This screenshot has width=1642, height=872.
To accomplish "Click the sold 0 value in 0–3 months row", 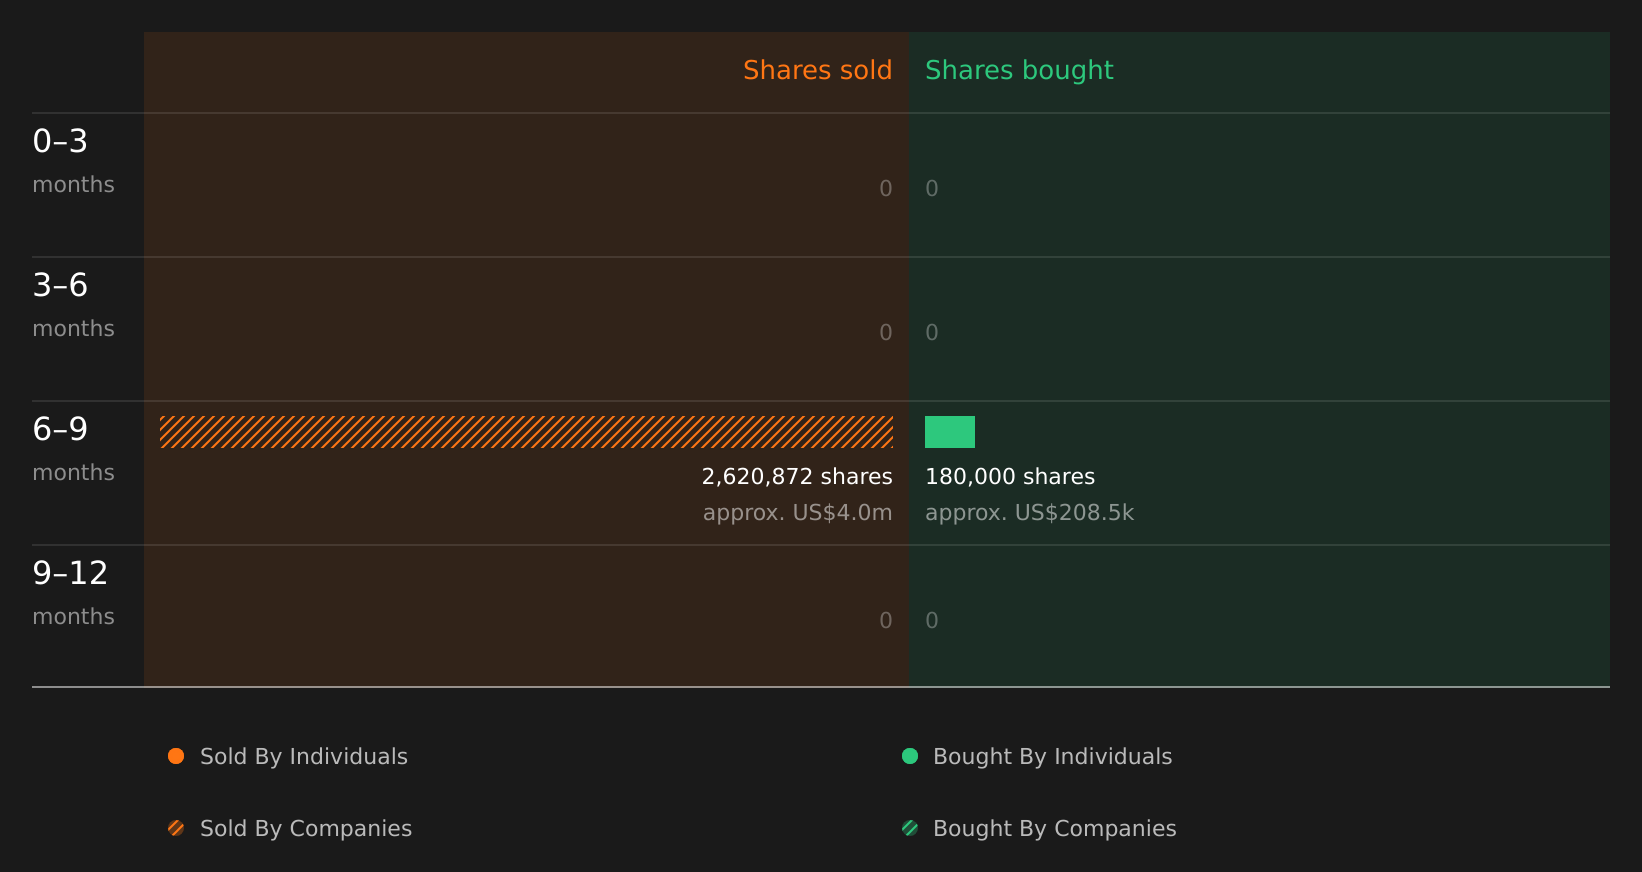I will 886,189.
